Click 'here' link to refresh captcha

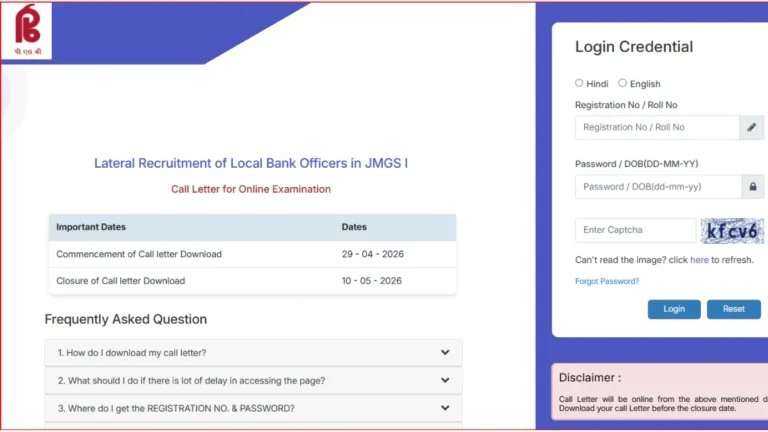click(699, 260)
